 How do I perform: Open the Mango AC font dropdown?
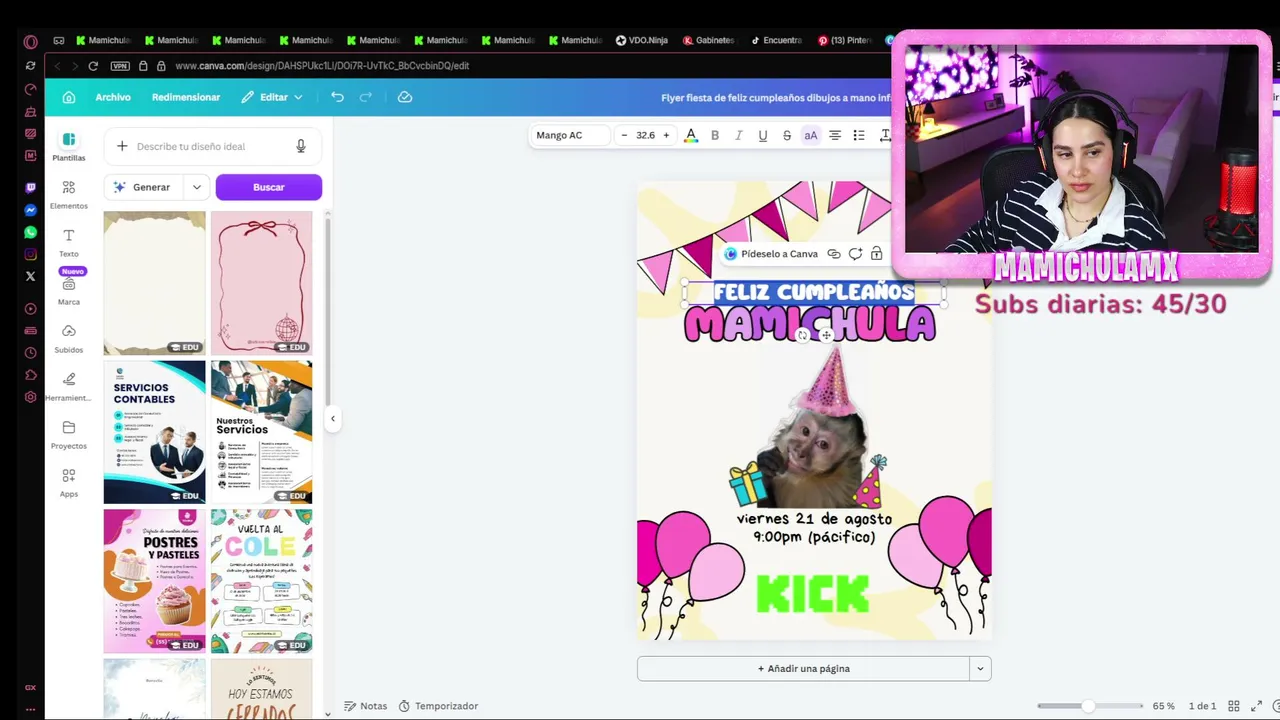pos(570,135)
